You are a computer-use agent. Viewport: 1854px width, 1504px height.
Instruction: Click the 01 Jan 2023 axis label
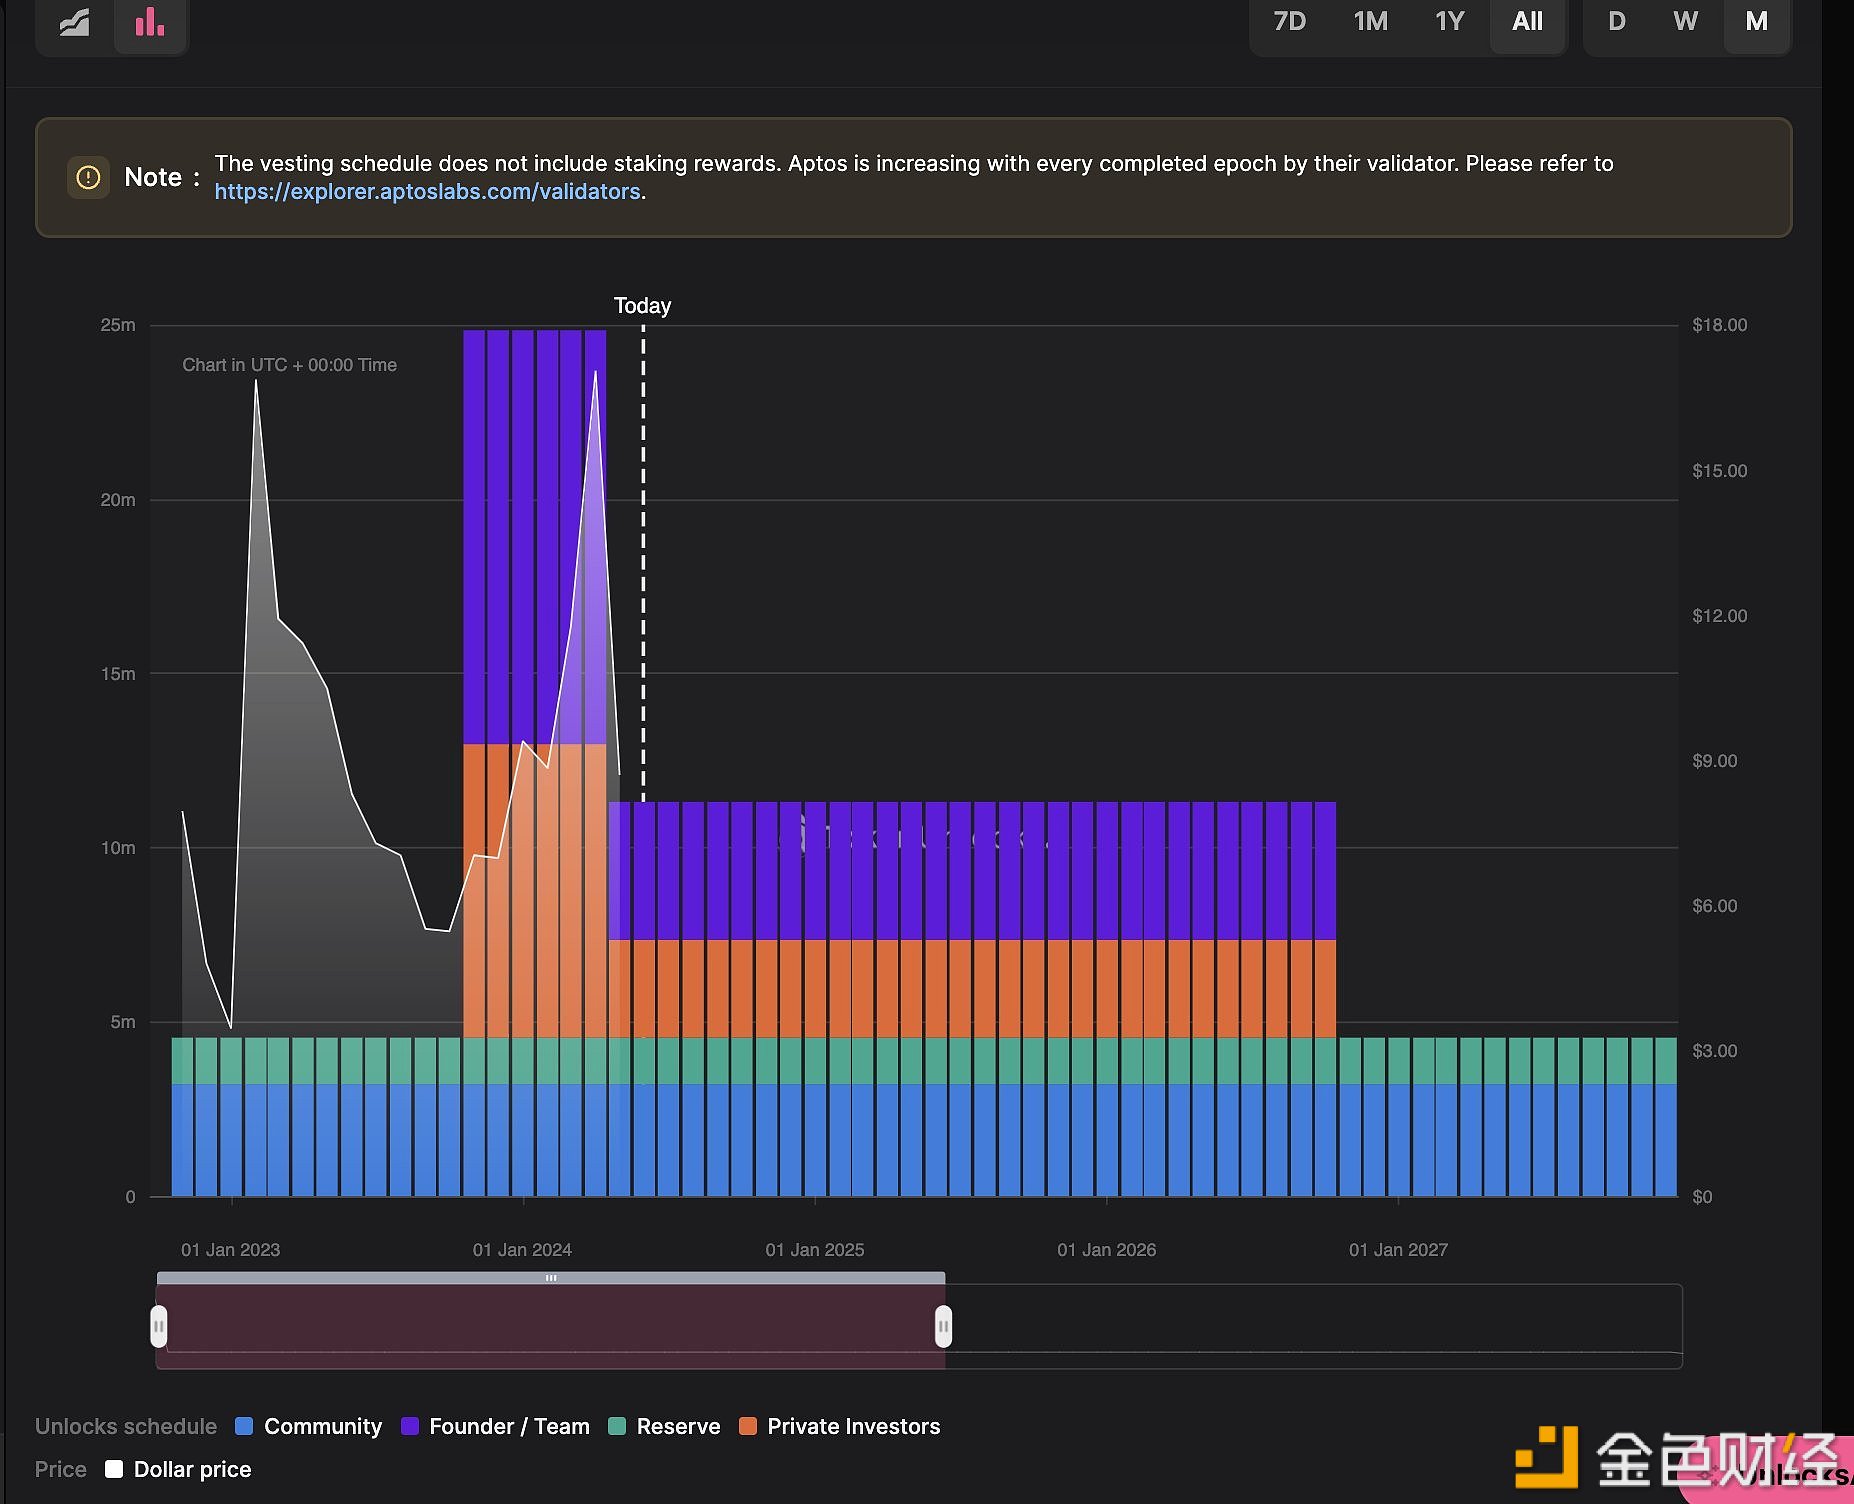(230, 1250)
